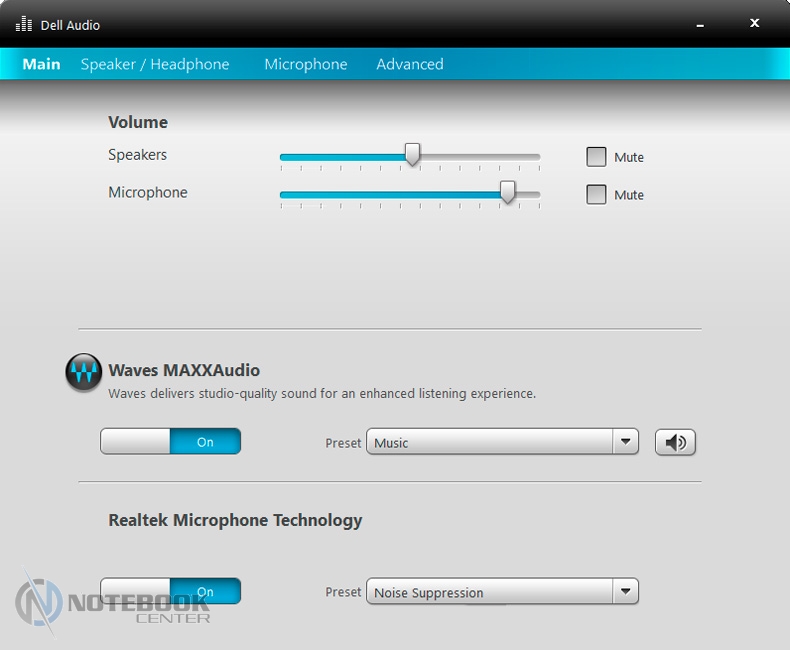This screenshot has height=650, width=790.
Task: Click the Noise Suppression preset text field
Action: [x=489, y=592]
